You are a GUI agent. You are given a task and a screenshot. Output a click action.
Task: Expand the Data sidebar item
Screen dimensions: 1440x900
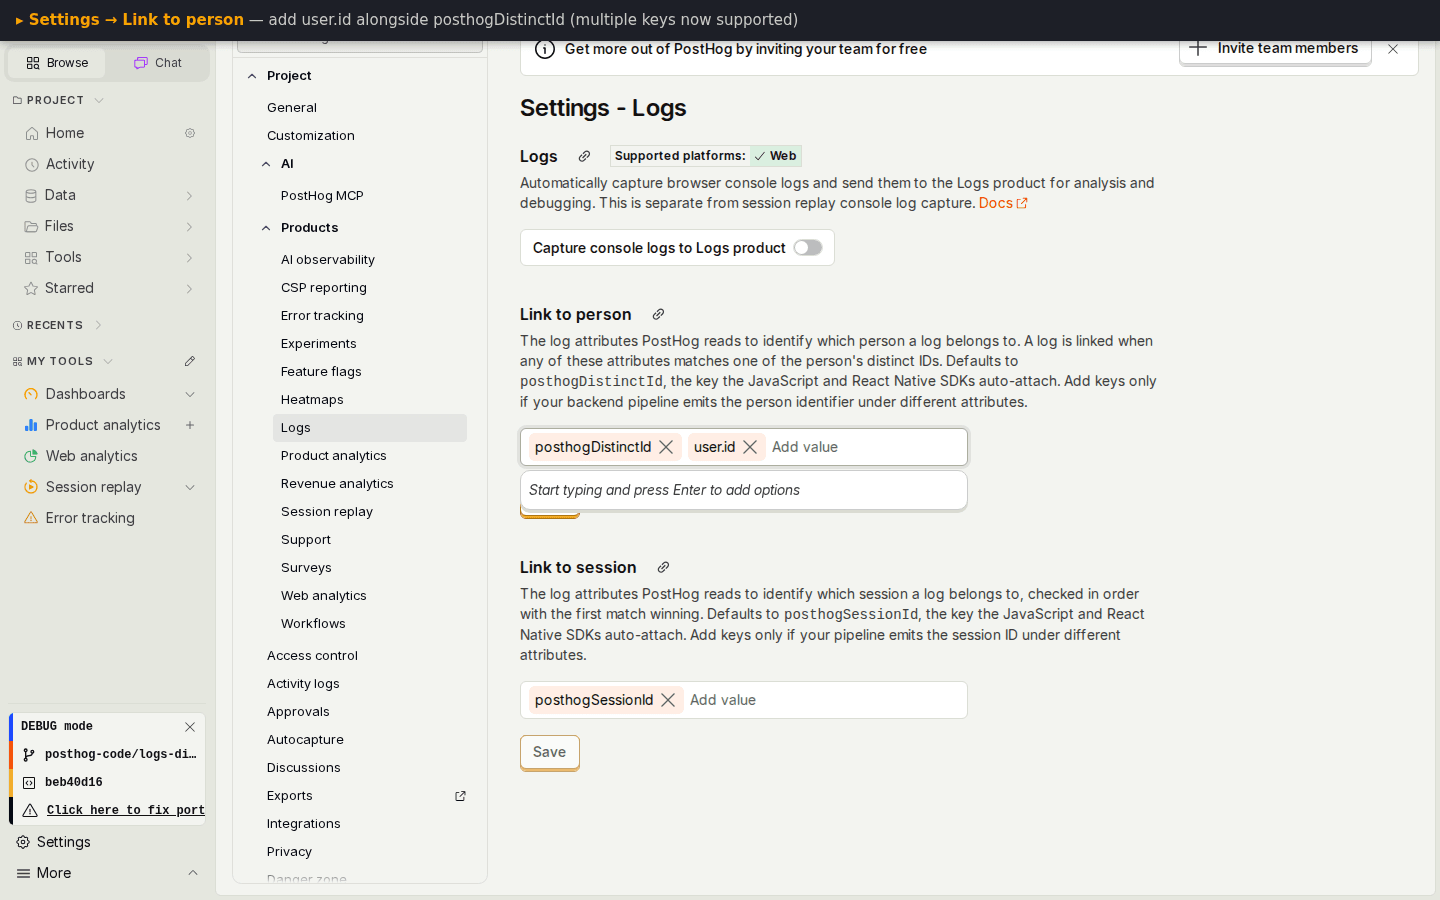[190, 196]
